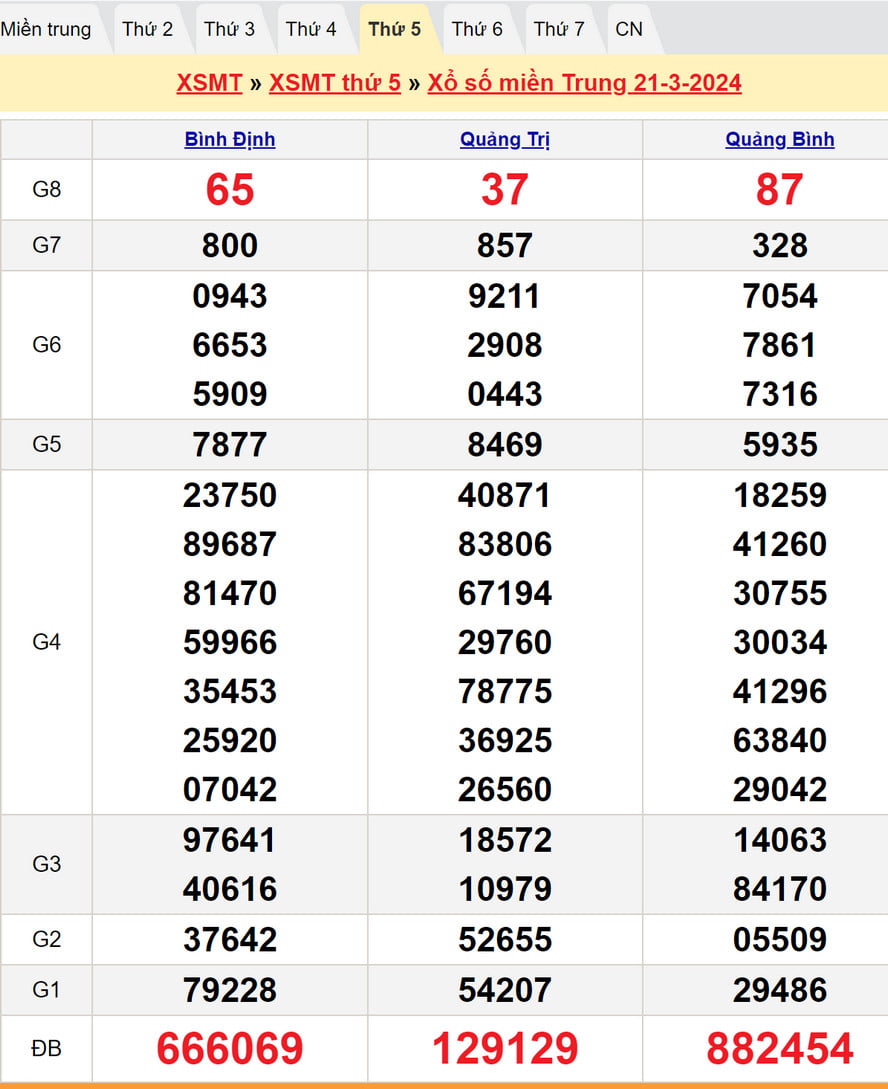Select the CN (Sunday) tab
This screenshot has height=1089, width=888.
[629, 29]
